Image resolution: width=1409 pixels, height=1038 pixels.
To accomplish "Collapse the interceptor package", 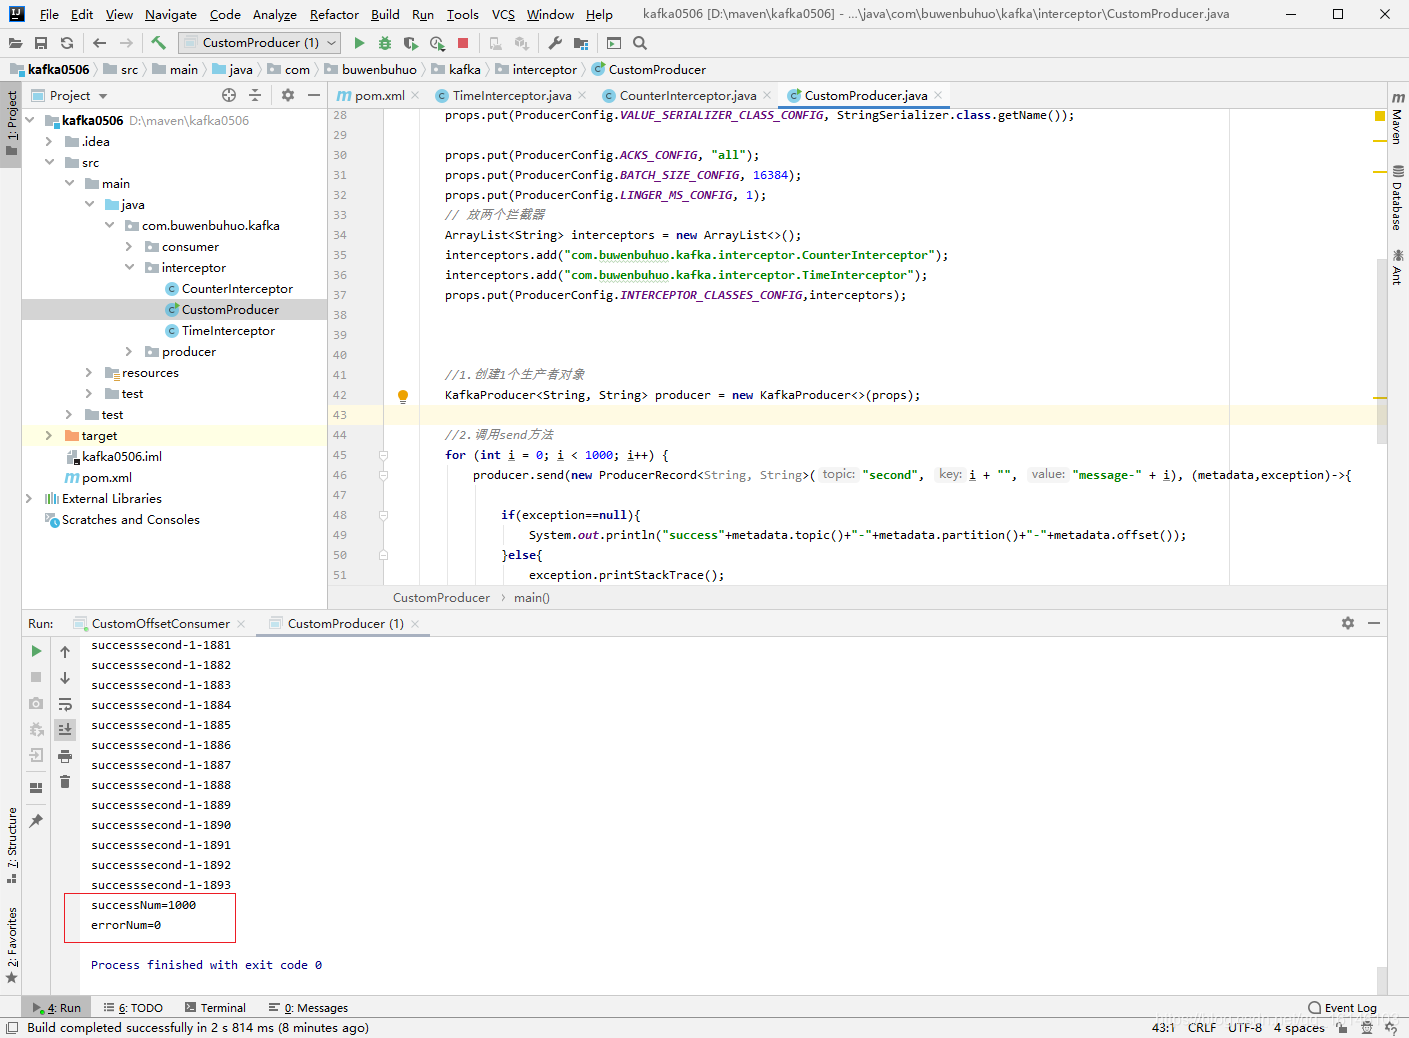I will pyautogui.click(x=129, y=267).
